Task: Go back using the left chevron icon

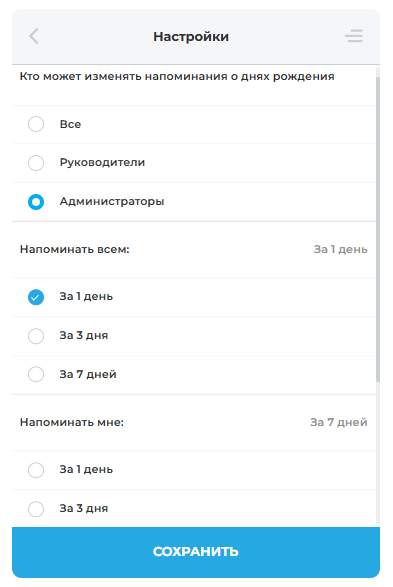Action: click(x=34, y=36)
